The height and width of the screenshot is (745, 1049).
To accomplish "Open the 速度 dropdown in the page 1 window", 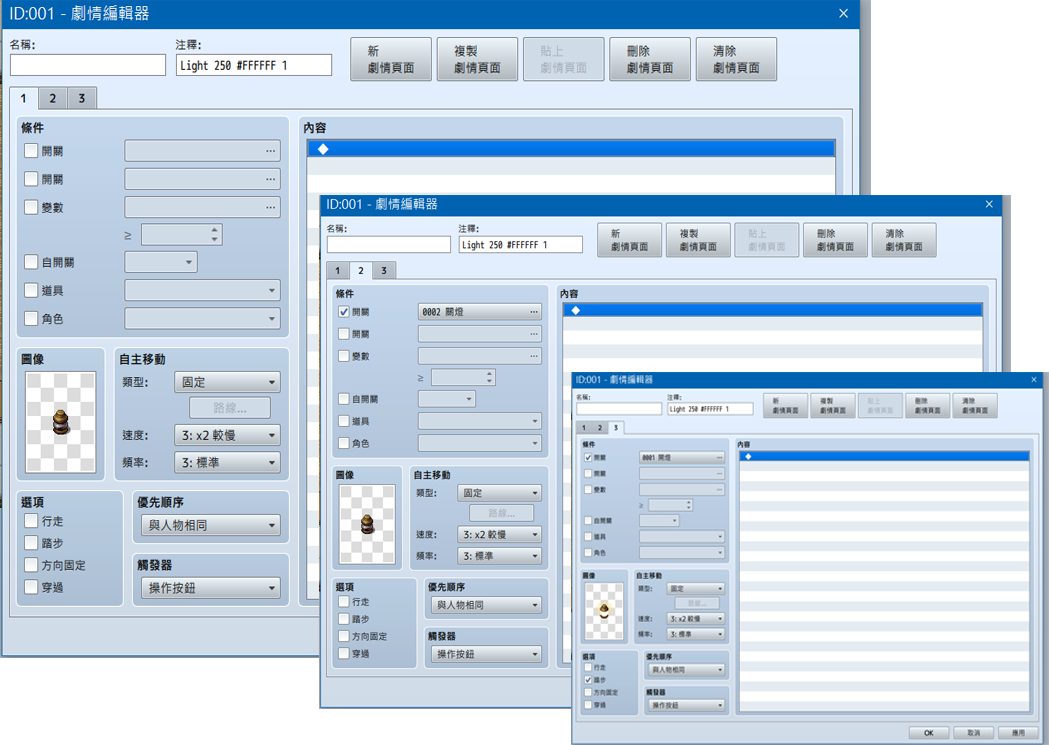I will click(227, 435).
